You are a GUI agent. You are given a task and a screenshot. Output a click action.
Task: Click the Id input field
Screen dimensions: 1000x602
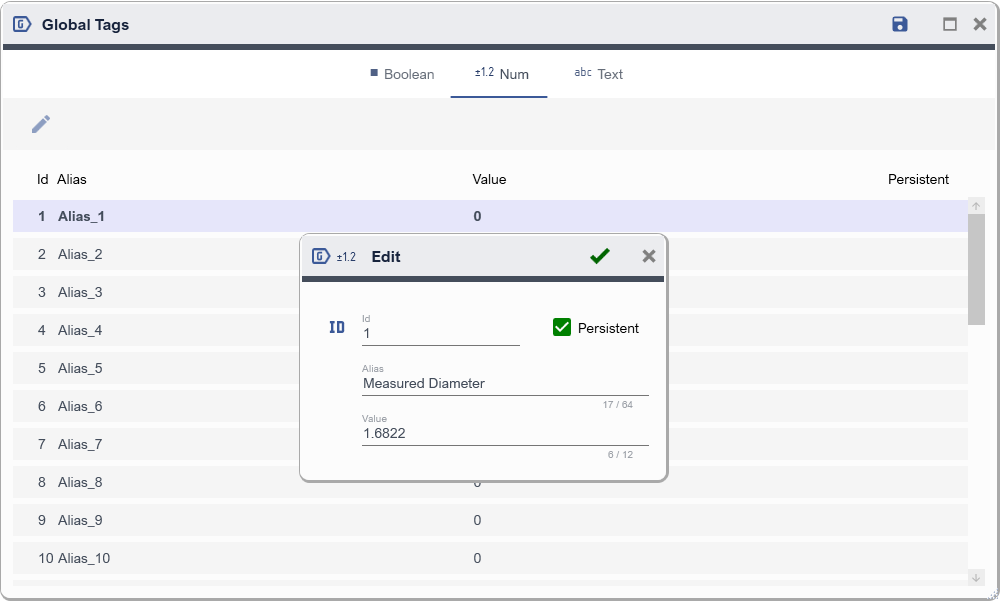pyautogui.click(x=440, y=334)
